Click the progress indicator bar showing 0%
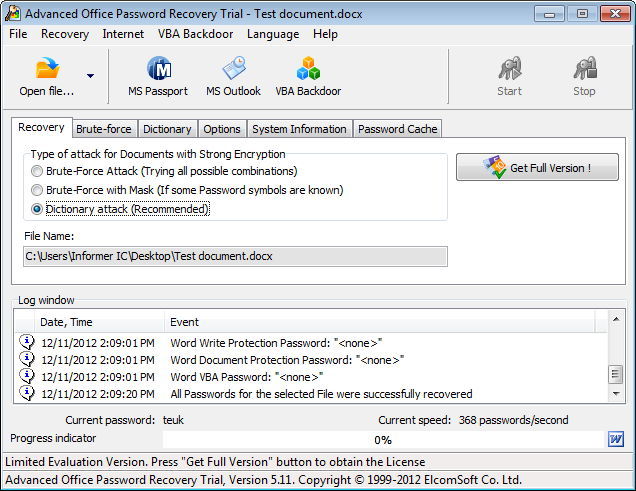This screenshot has height=491, width=636. point(383,440)
